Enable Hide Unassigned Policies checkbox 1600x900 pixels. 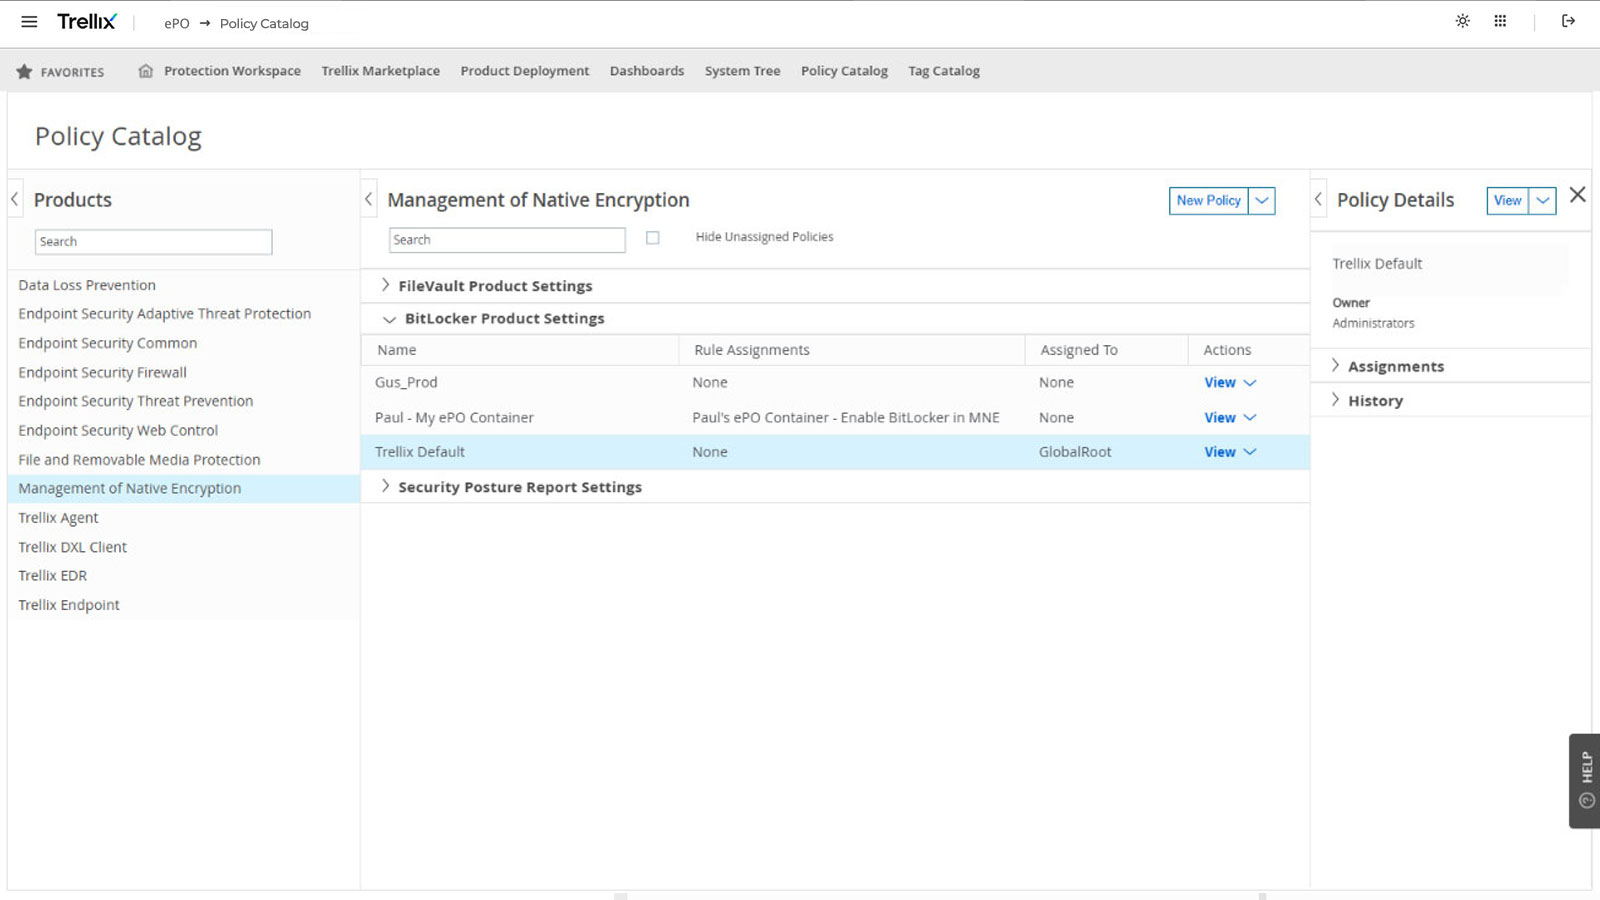click(x=653, y=238)
